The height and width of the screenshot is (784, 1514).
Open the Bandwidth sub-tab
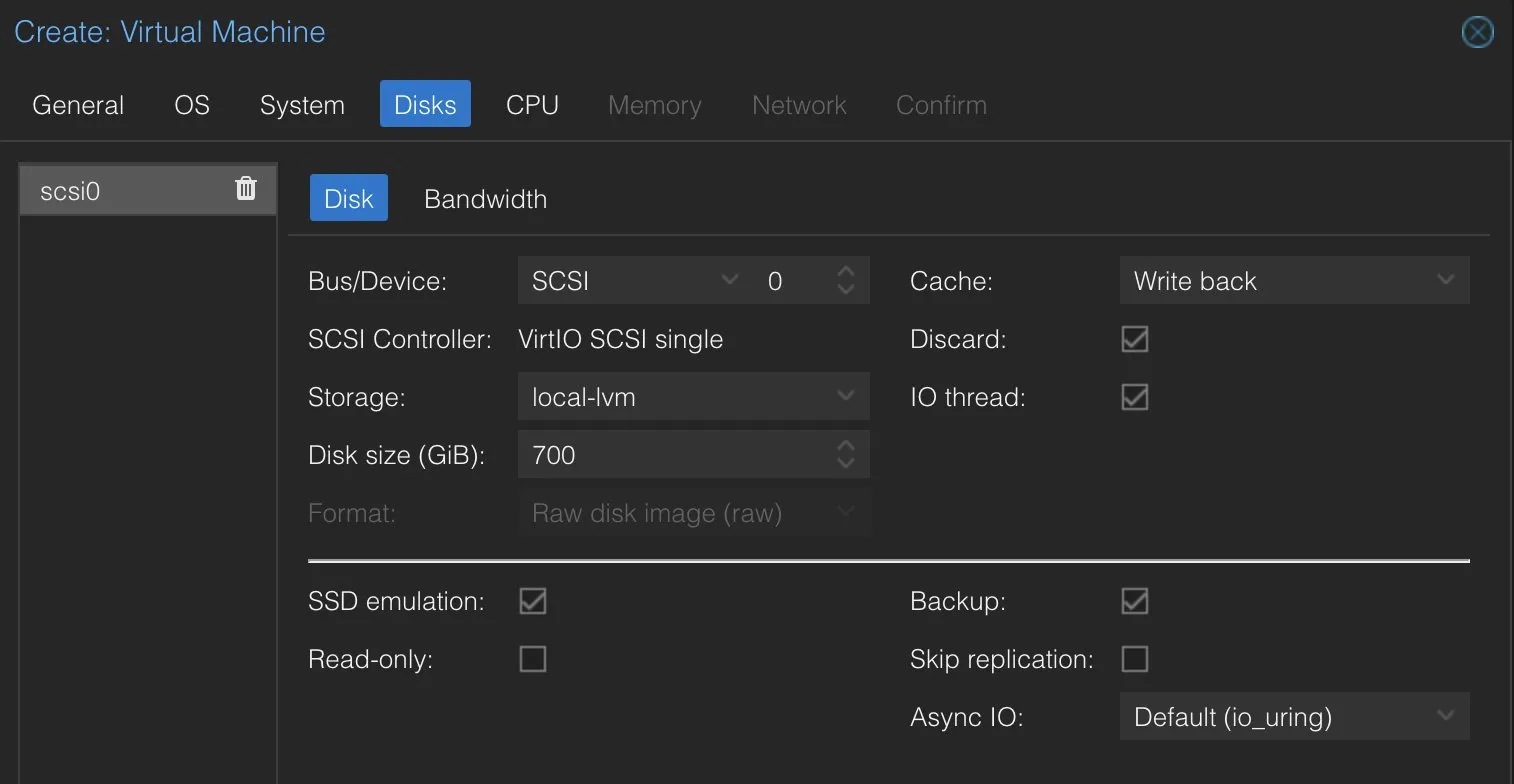(485, 199)
